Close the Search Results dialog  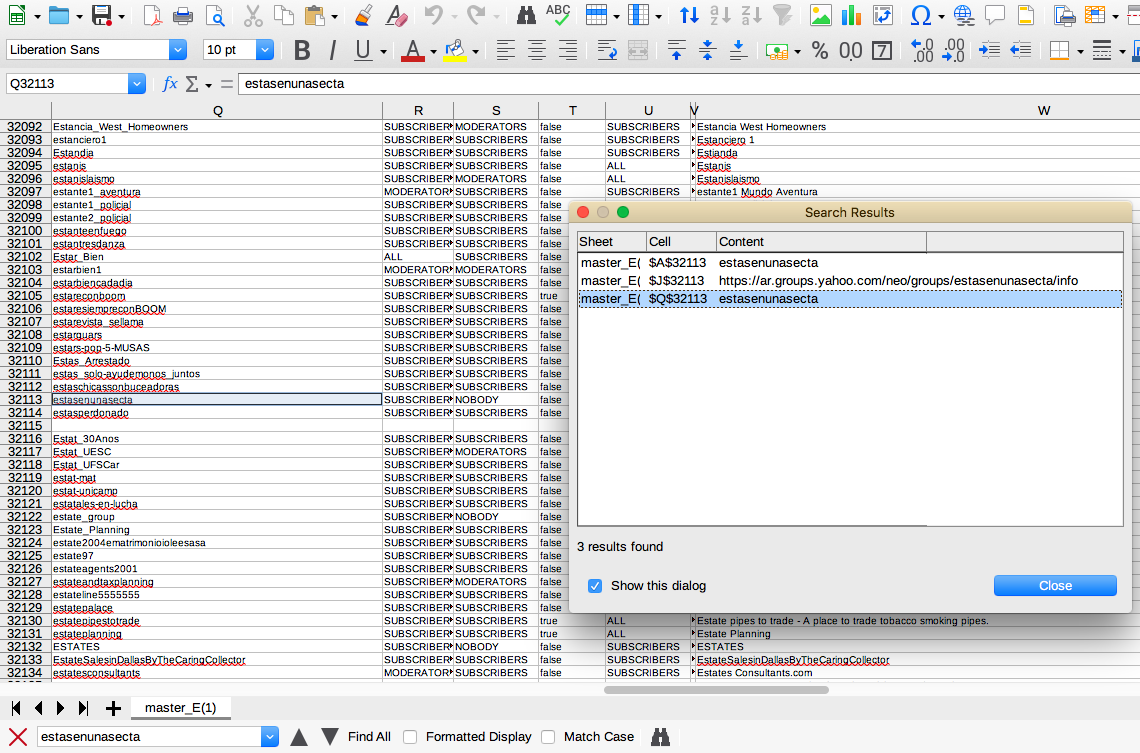pyautogui.click(x=1054, y=586)
